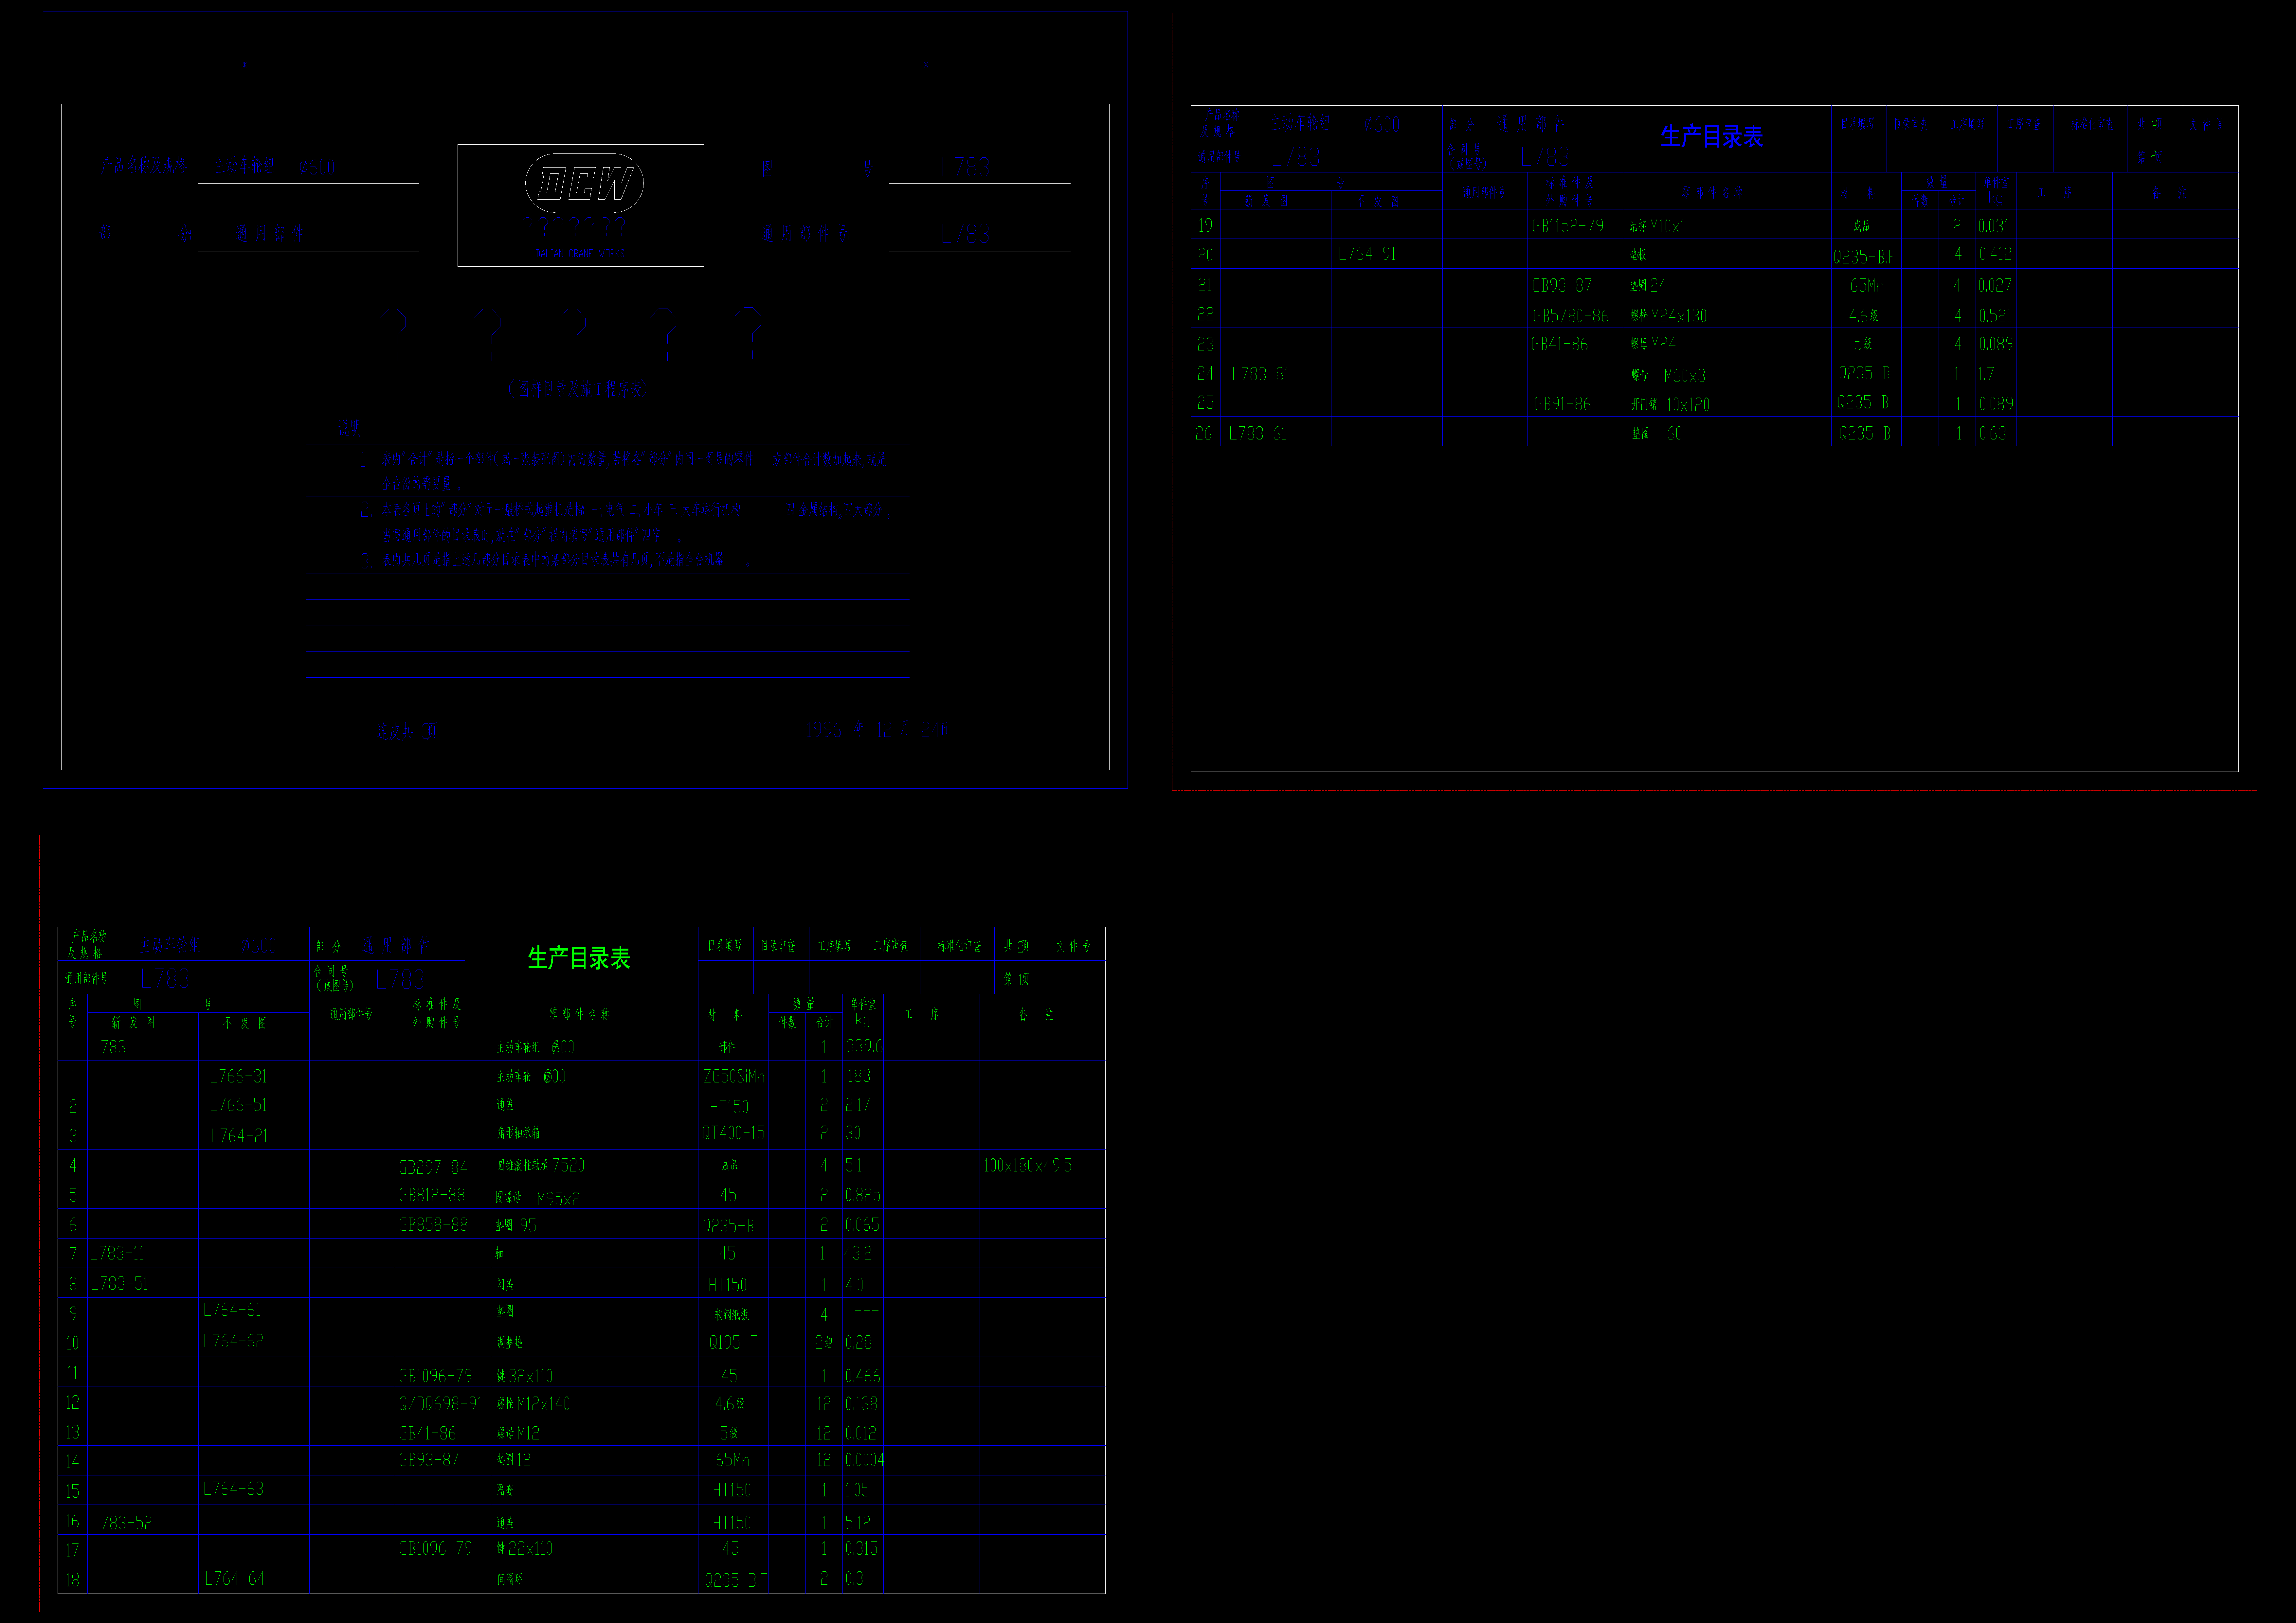Select drawing number L764-91

pyautogui.click(x=1367, y=254)
